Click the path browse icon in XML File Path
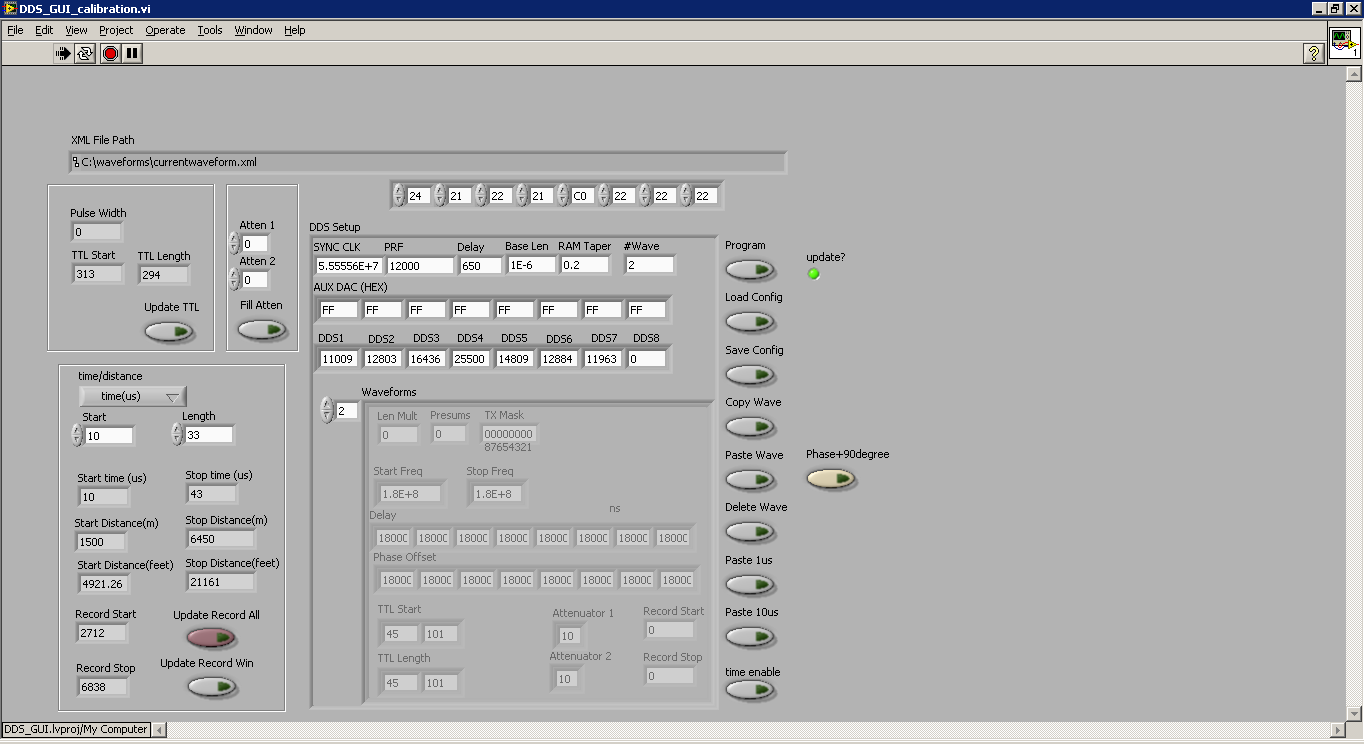Image resolution: width=1364 pixels, height=744 pixels. pyautogui.click(x=76, y=162)
